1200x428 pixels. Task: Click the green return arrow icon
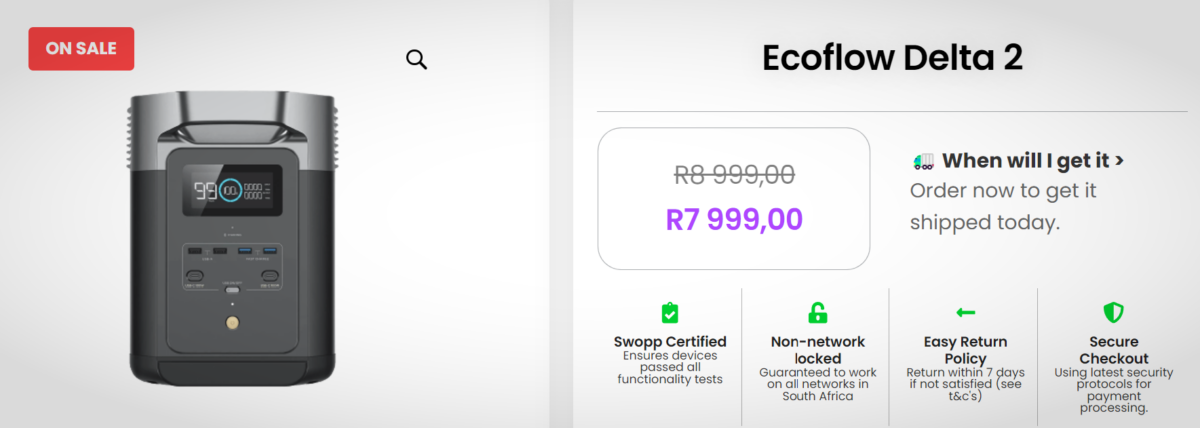coord(965,313)
